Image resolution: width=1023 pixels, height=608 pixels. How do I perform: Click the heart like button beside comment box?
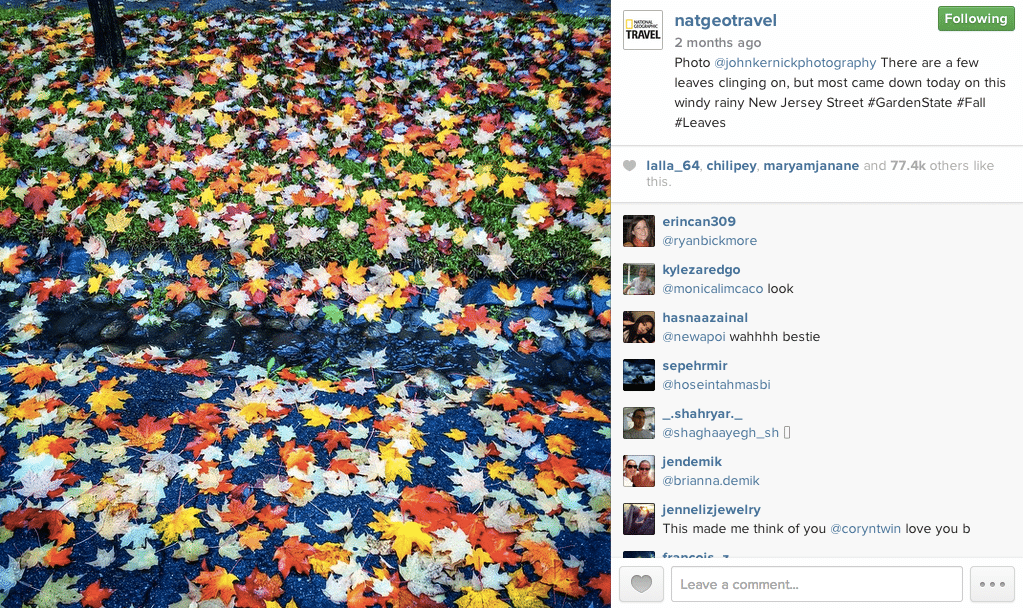coord(641,584)
